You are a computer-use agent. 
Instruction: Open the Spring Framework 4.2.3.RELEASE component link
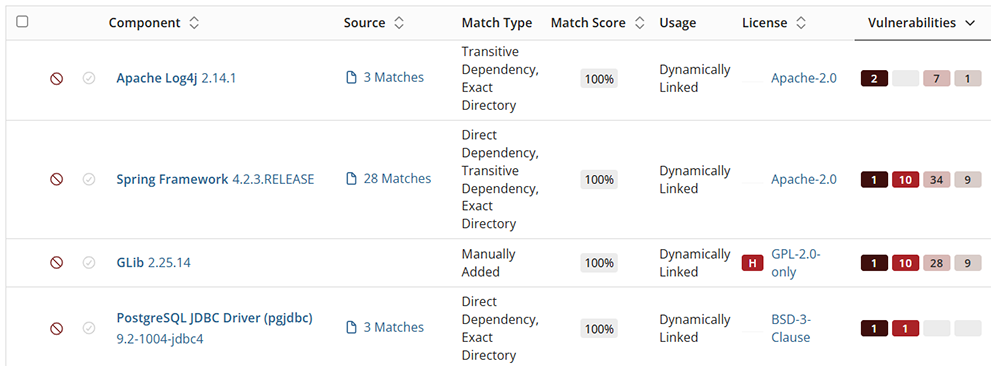215,180
